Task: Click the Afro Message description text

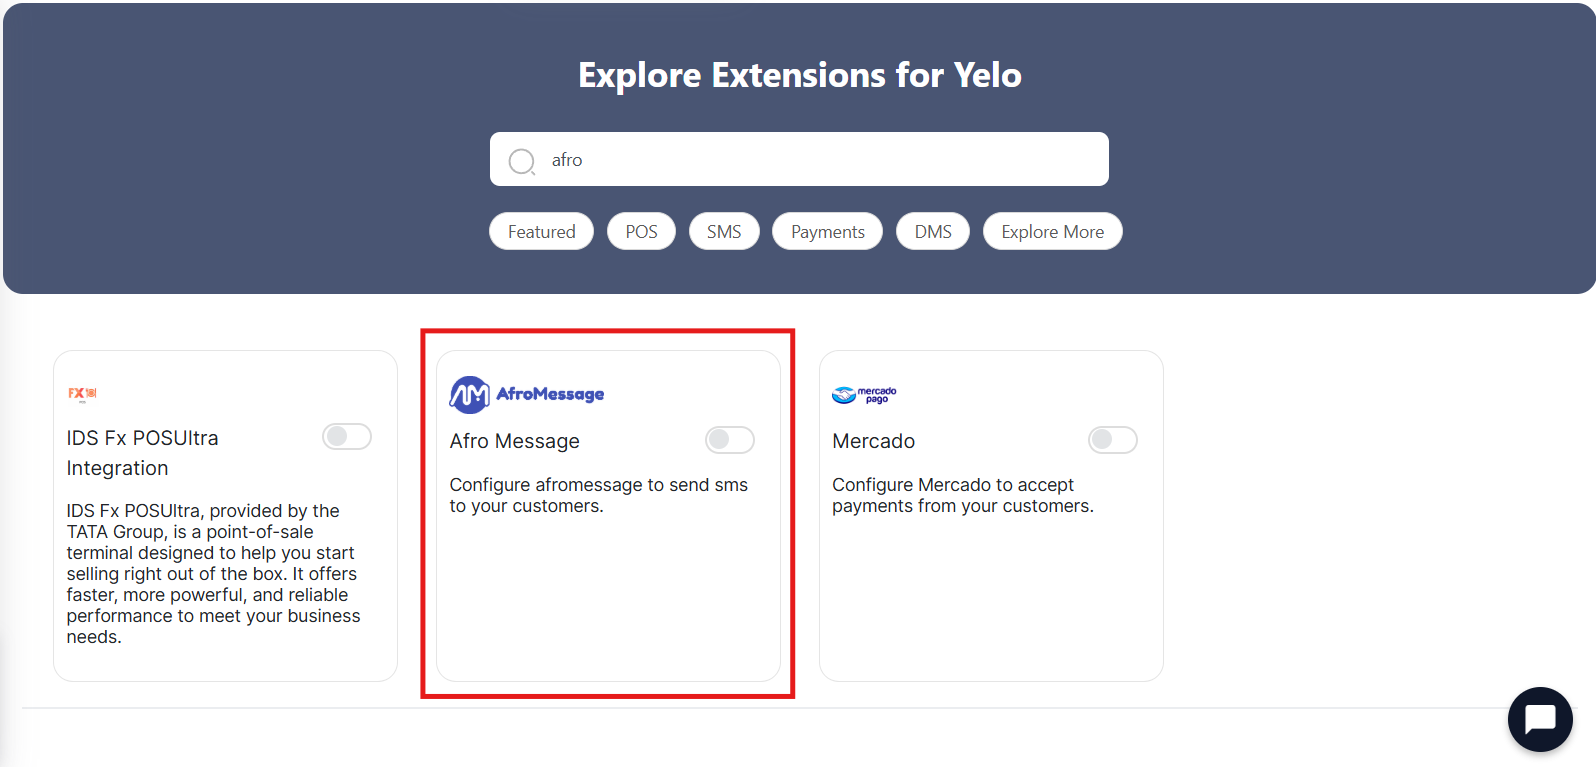Action: click(599, 496)
